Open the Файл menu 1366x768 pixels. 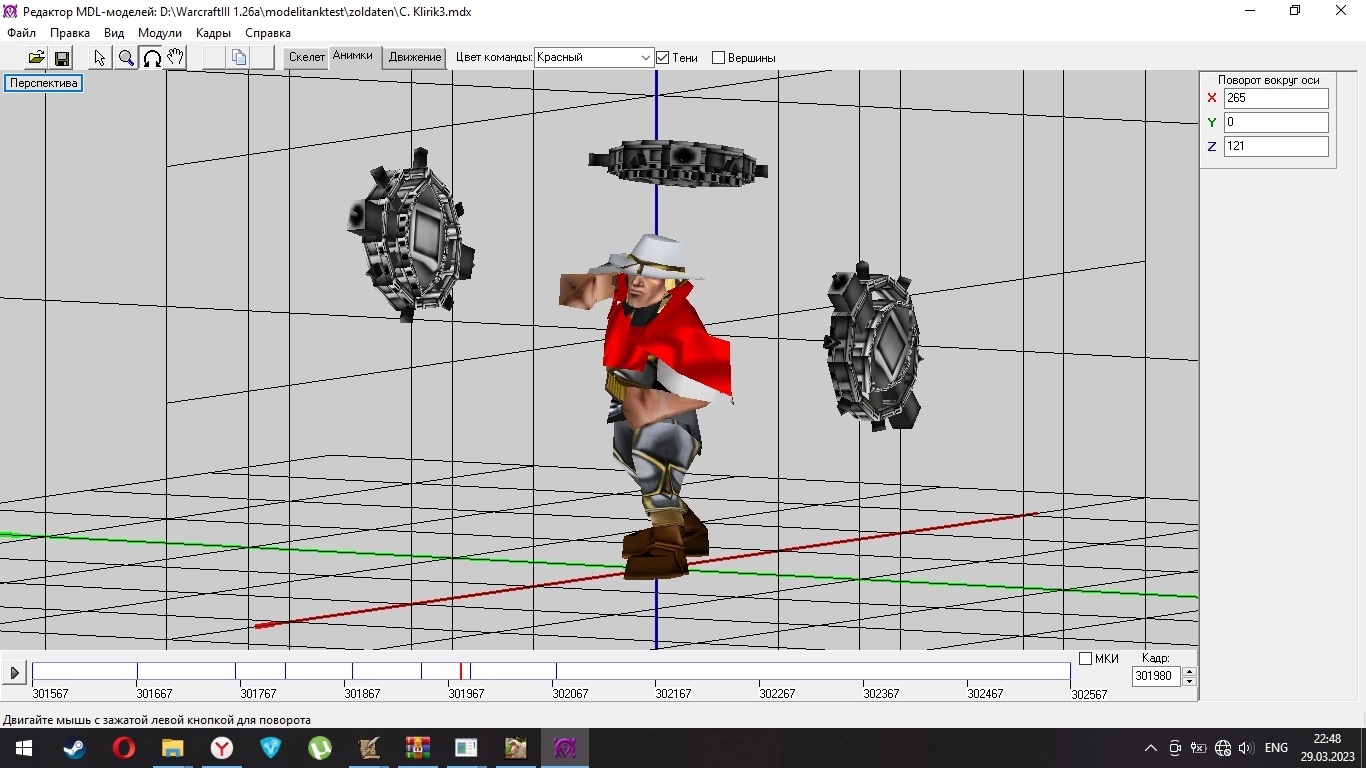[x=21, y=33]
